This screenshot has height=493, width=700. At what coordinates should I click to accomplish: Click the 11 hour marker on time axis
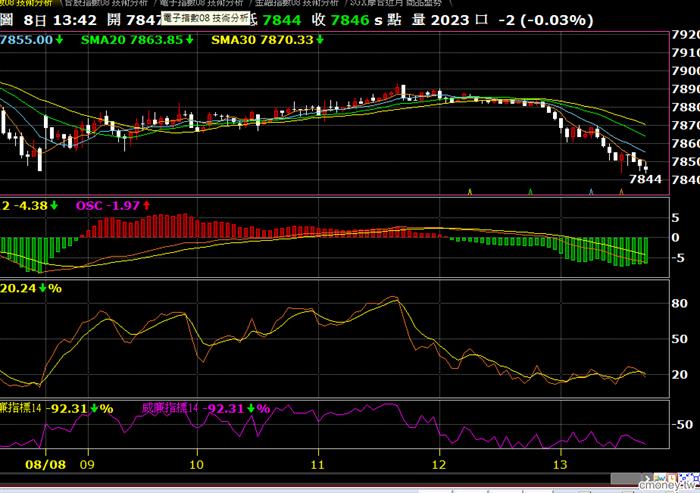pos(317,464)
